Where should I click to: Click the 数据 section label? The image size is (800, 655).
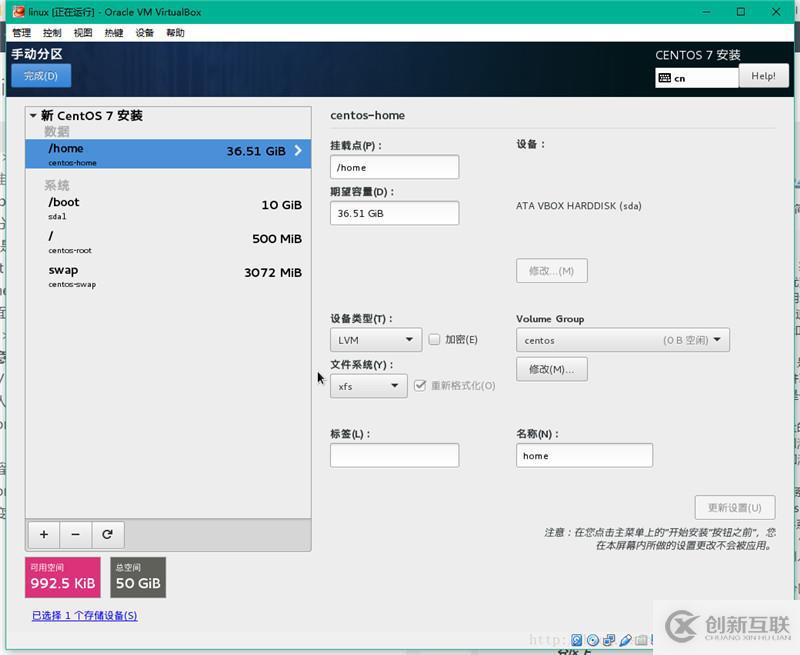pyautogui.click(x=57, y=132)
